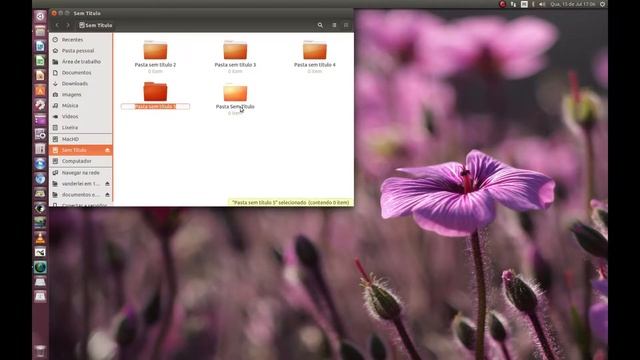Viewport: 640px width, 360px height.
Task: Unmount the documentos network share
Action: [x=107, y=195]
